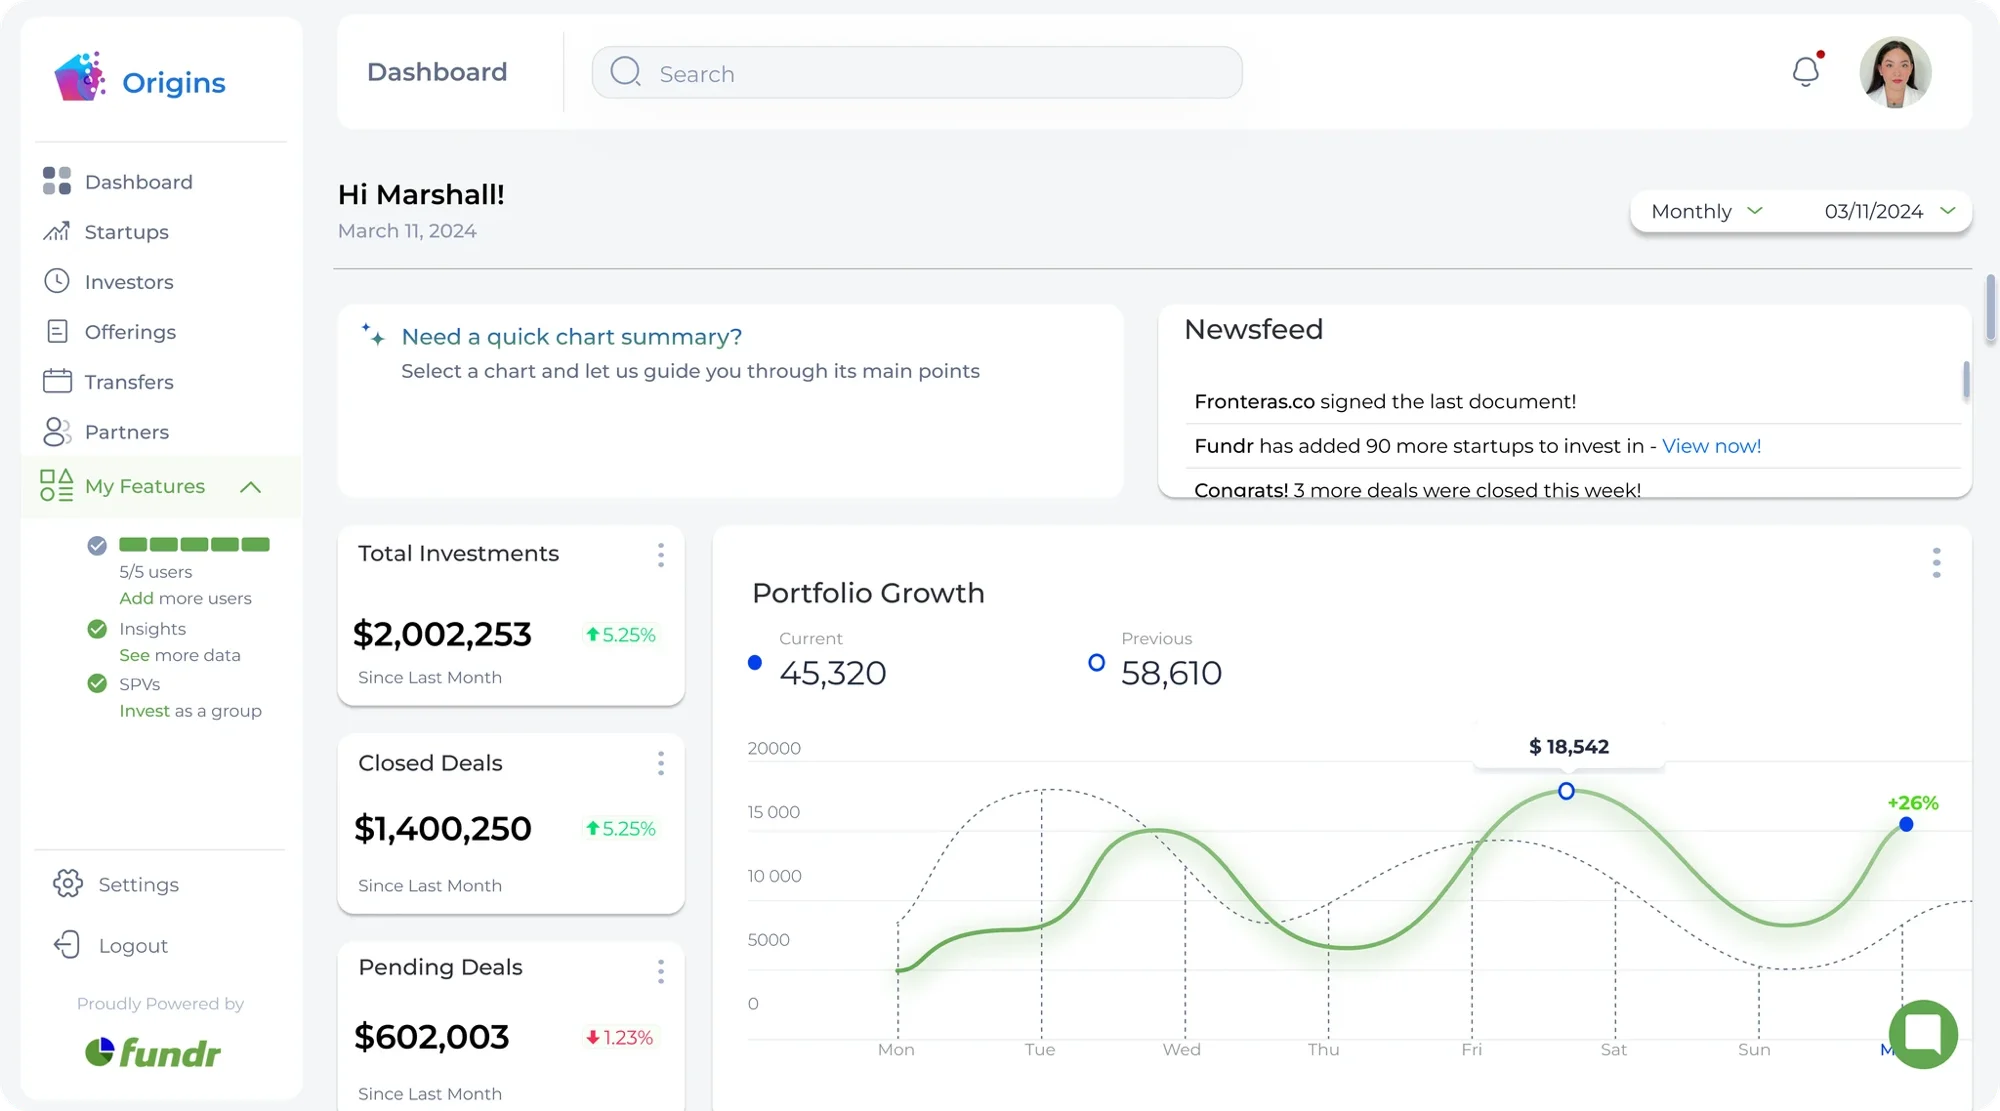2000x1111 pixels.
Task: Open the Dashboard grid icon in sidebar
Action: tap(57, 181)
